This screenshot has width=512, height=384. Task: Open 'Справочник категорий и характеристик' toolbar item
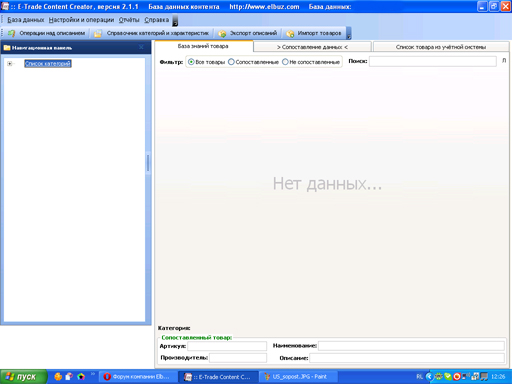152,33
